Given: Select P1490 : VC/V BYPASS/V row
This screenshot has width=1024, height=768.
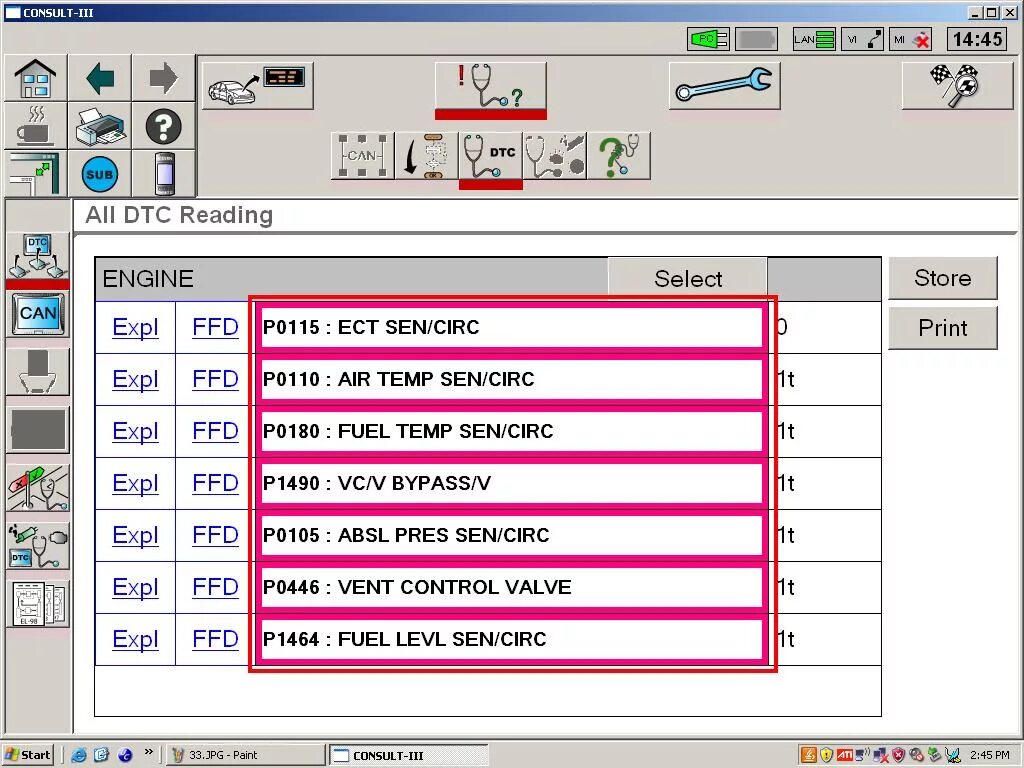Looking at the screenshot, I should 511,483.
